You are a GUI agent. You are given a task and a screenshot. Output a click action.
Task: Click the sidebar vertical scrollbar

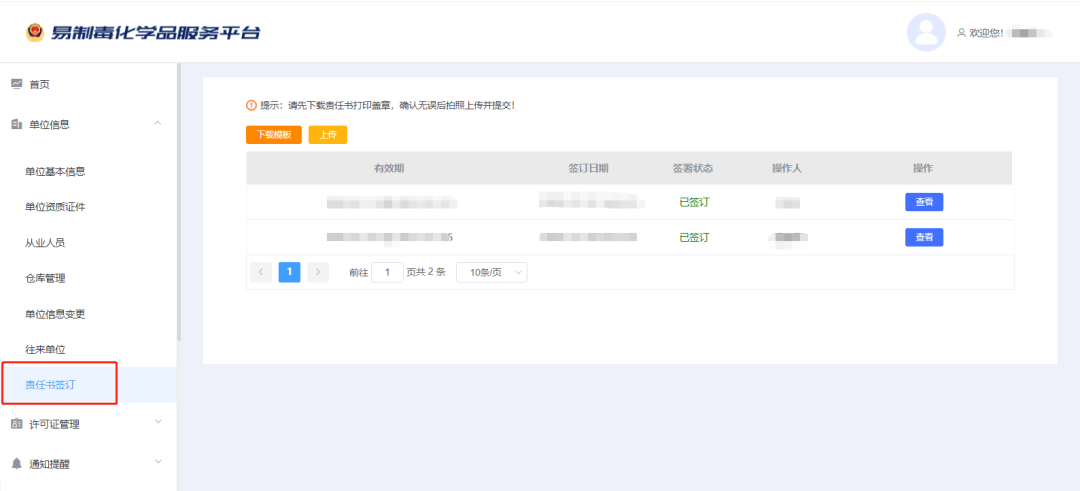pos(178,200)
